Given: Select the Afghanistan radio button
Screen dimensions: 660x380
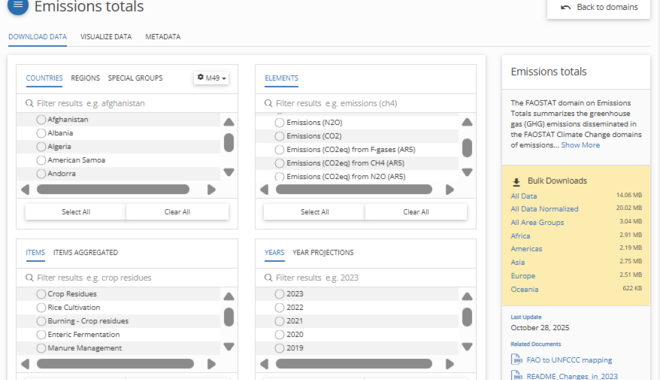Looking at the screenshot, I should point(41,120).
